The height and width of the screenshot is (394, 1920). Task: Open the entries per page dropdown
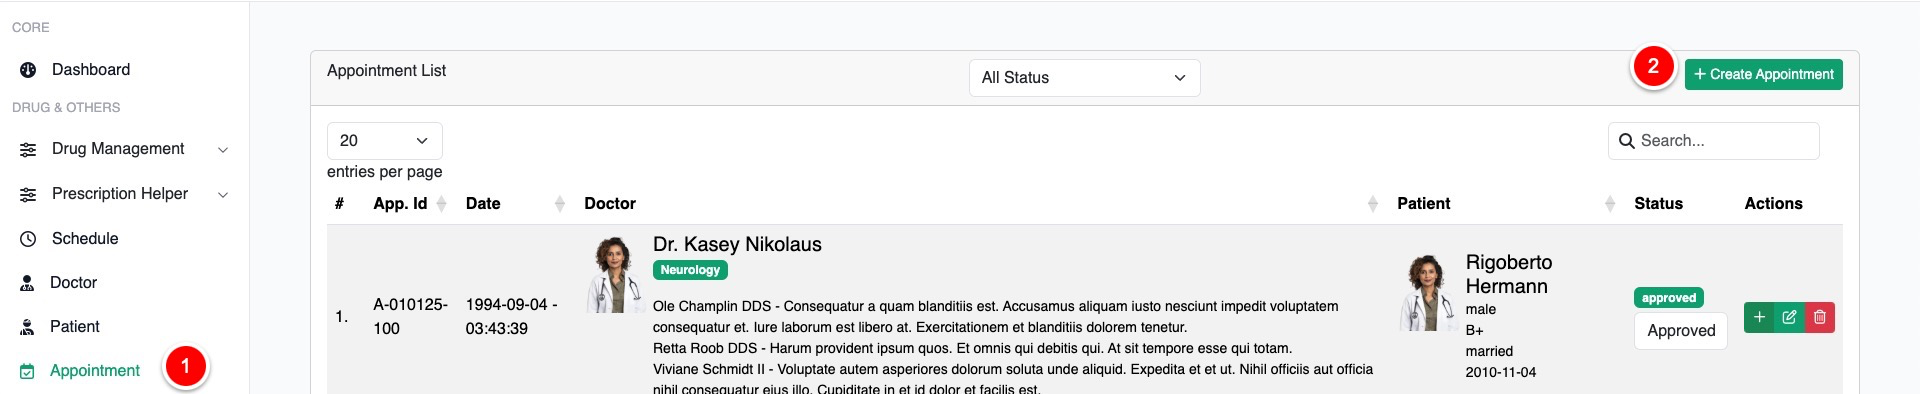384,141
